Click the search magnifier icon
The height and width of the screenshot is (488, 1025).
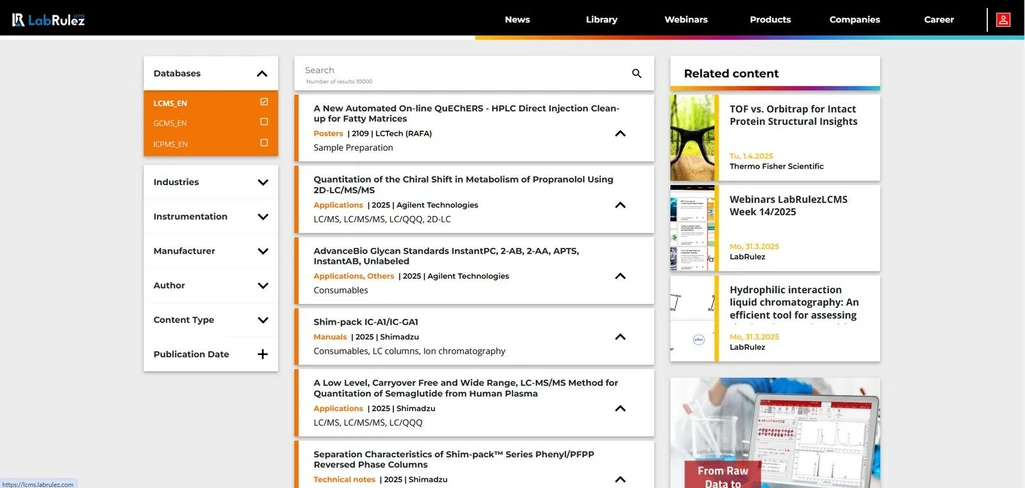pos(636,74)
